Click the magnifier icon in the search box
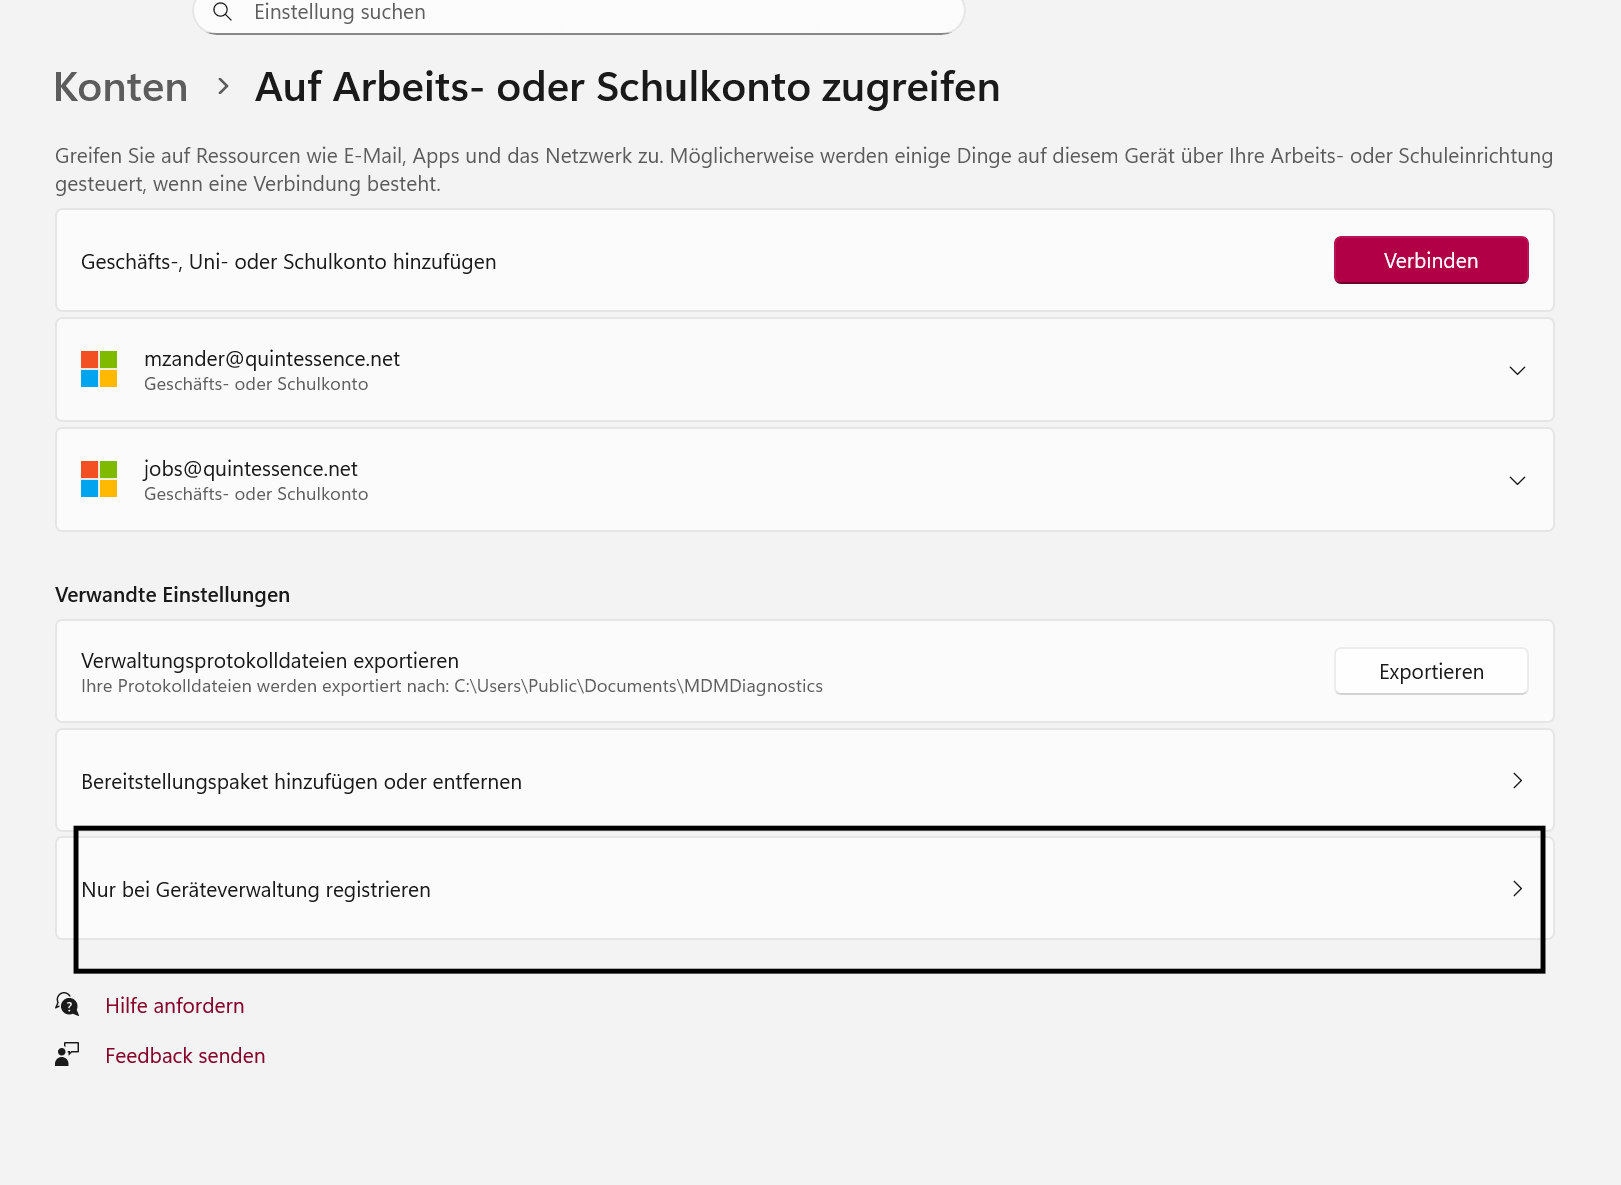 [222, 12]
